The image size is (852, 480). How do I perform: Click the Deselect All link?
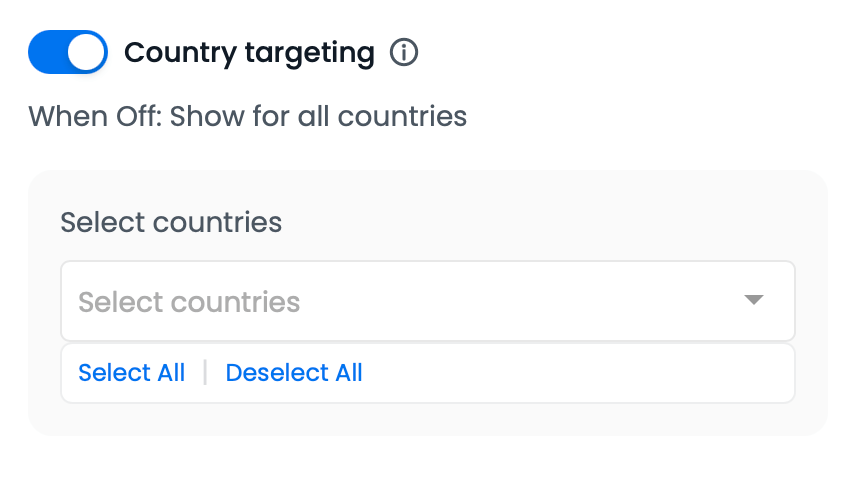pos(294,373)
